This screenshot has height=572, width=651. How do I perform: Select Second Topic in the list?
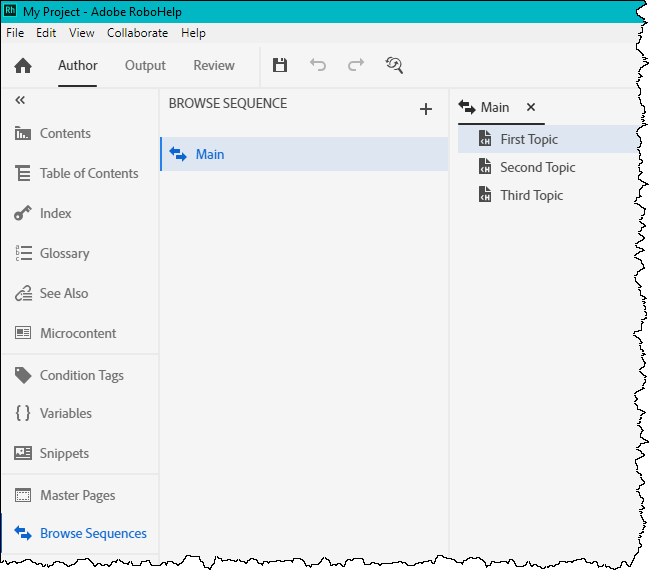click(x=537, y=168)
